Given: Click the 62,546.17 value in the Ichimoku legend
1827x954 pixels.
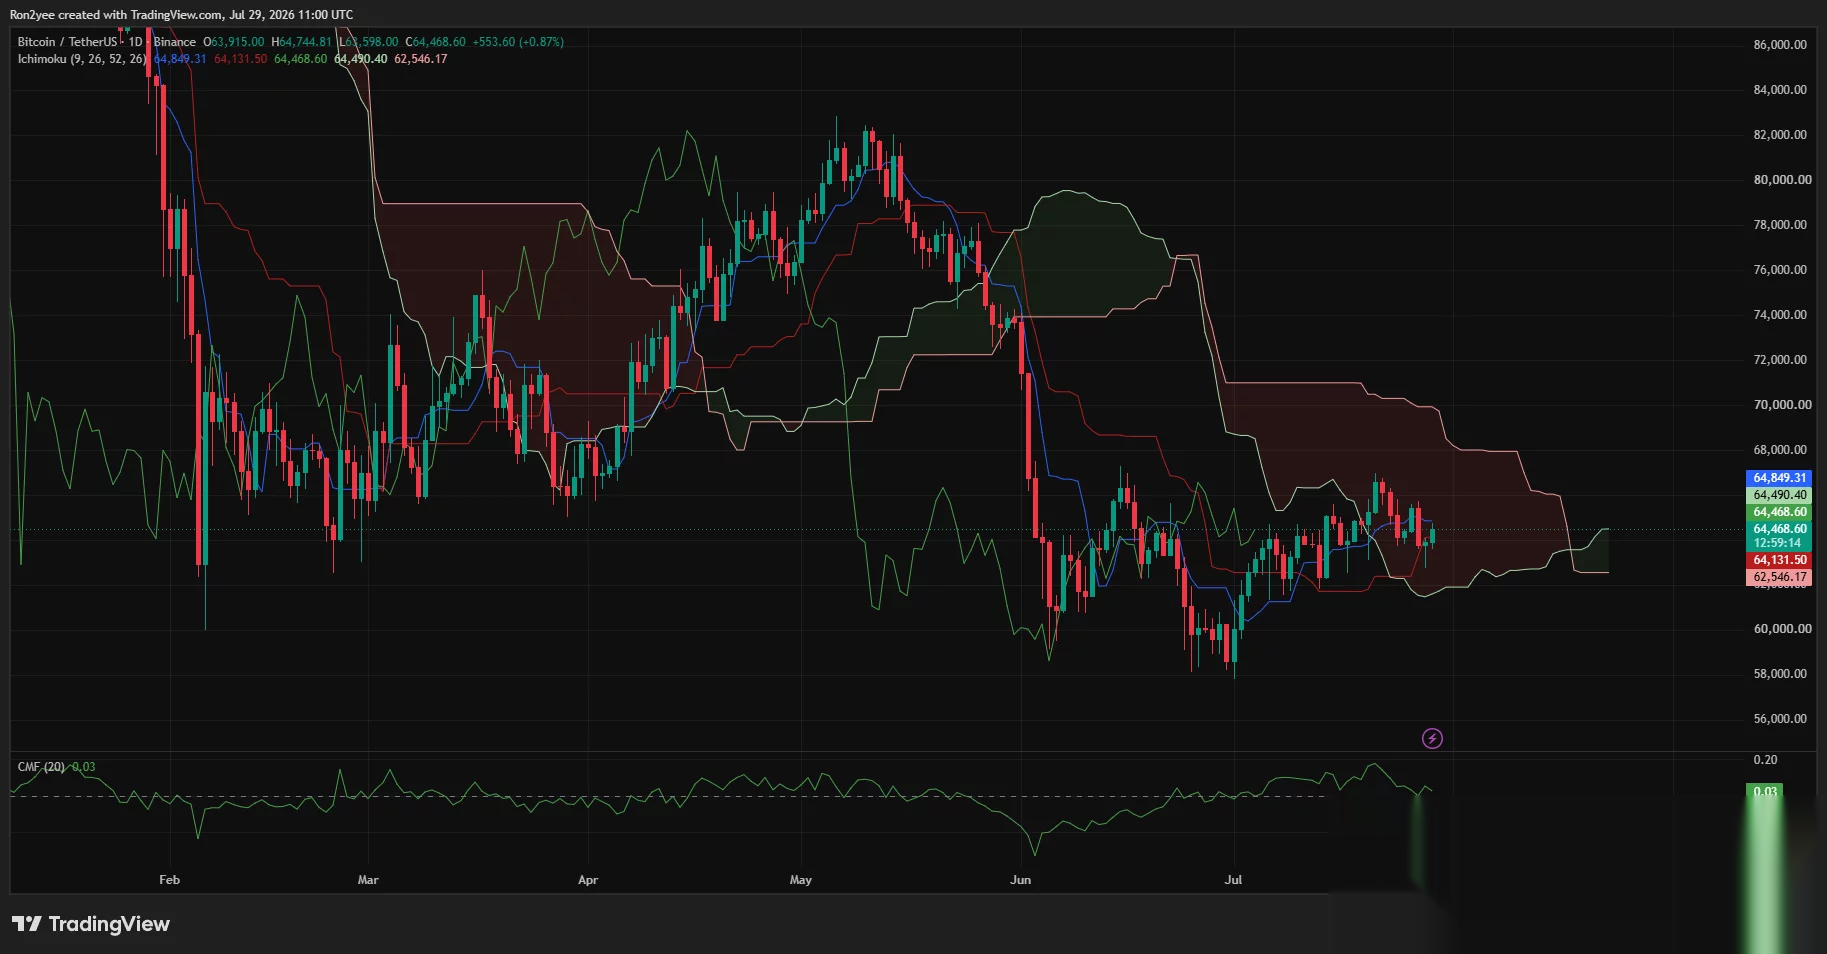Looking at the screenshot, I should click(420, 59).
